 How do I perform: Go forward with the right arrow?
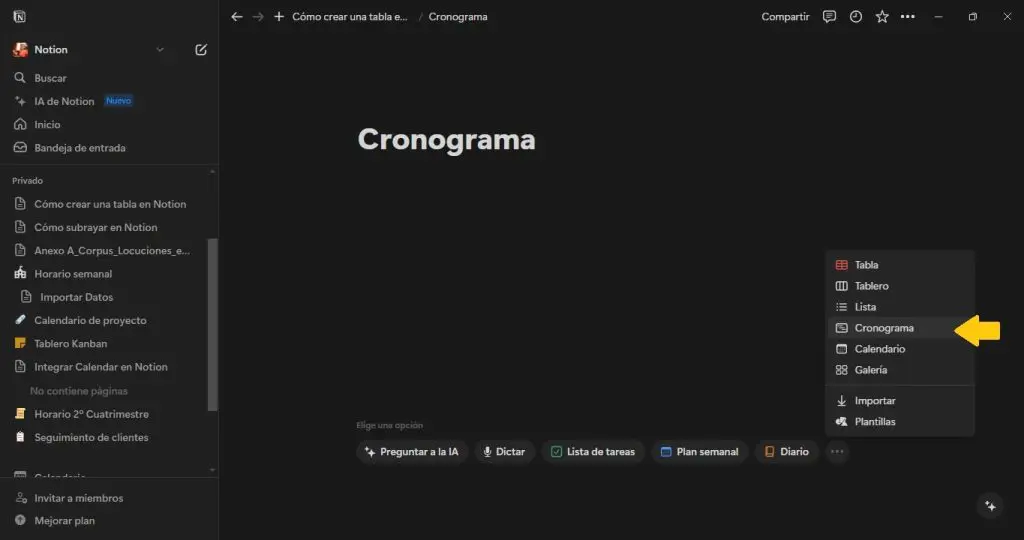[258, 17]
